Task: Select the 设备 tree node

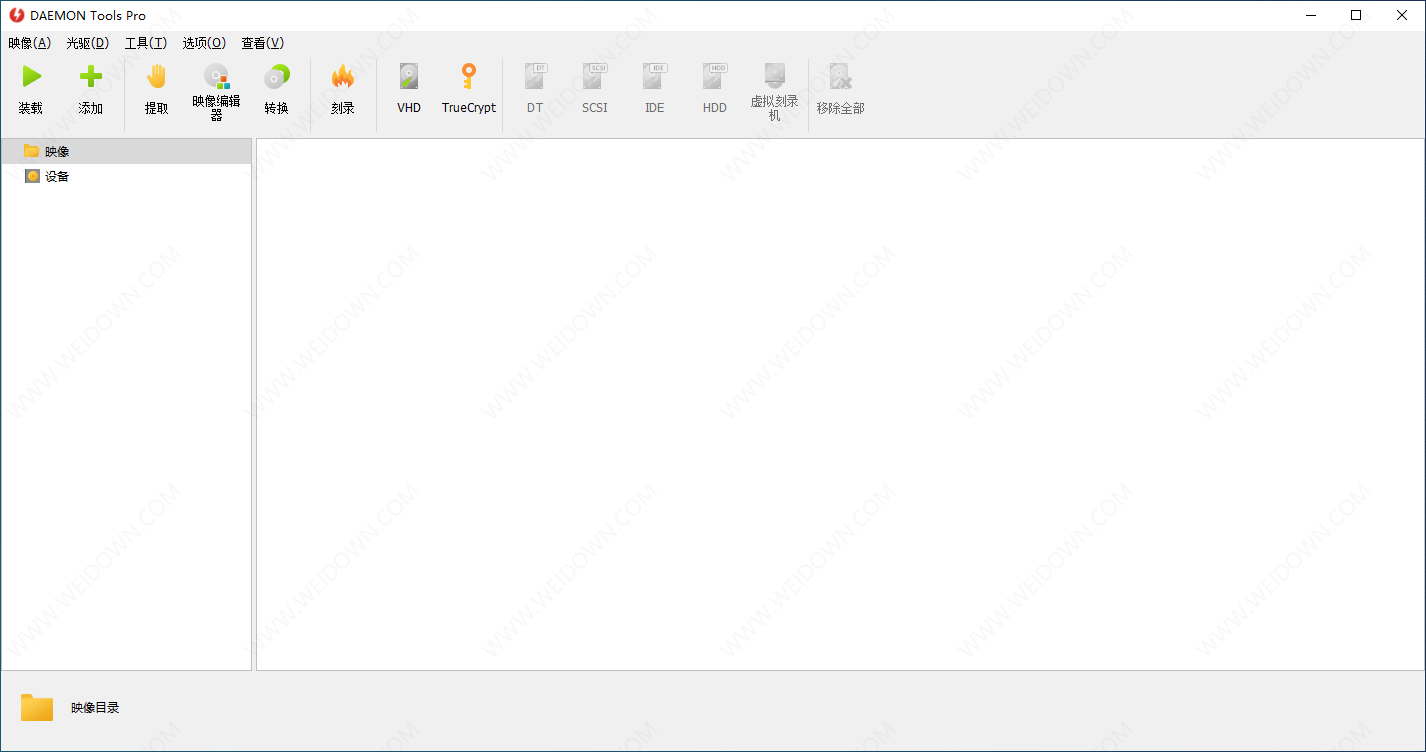Action: [x=126, y=176]
